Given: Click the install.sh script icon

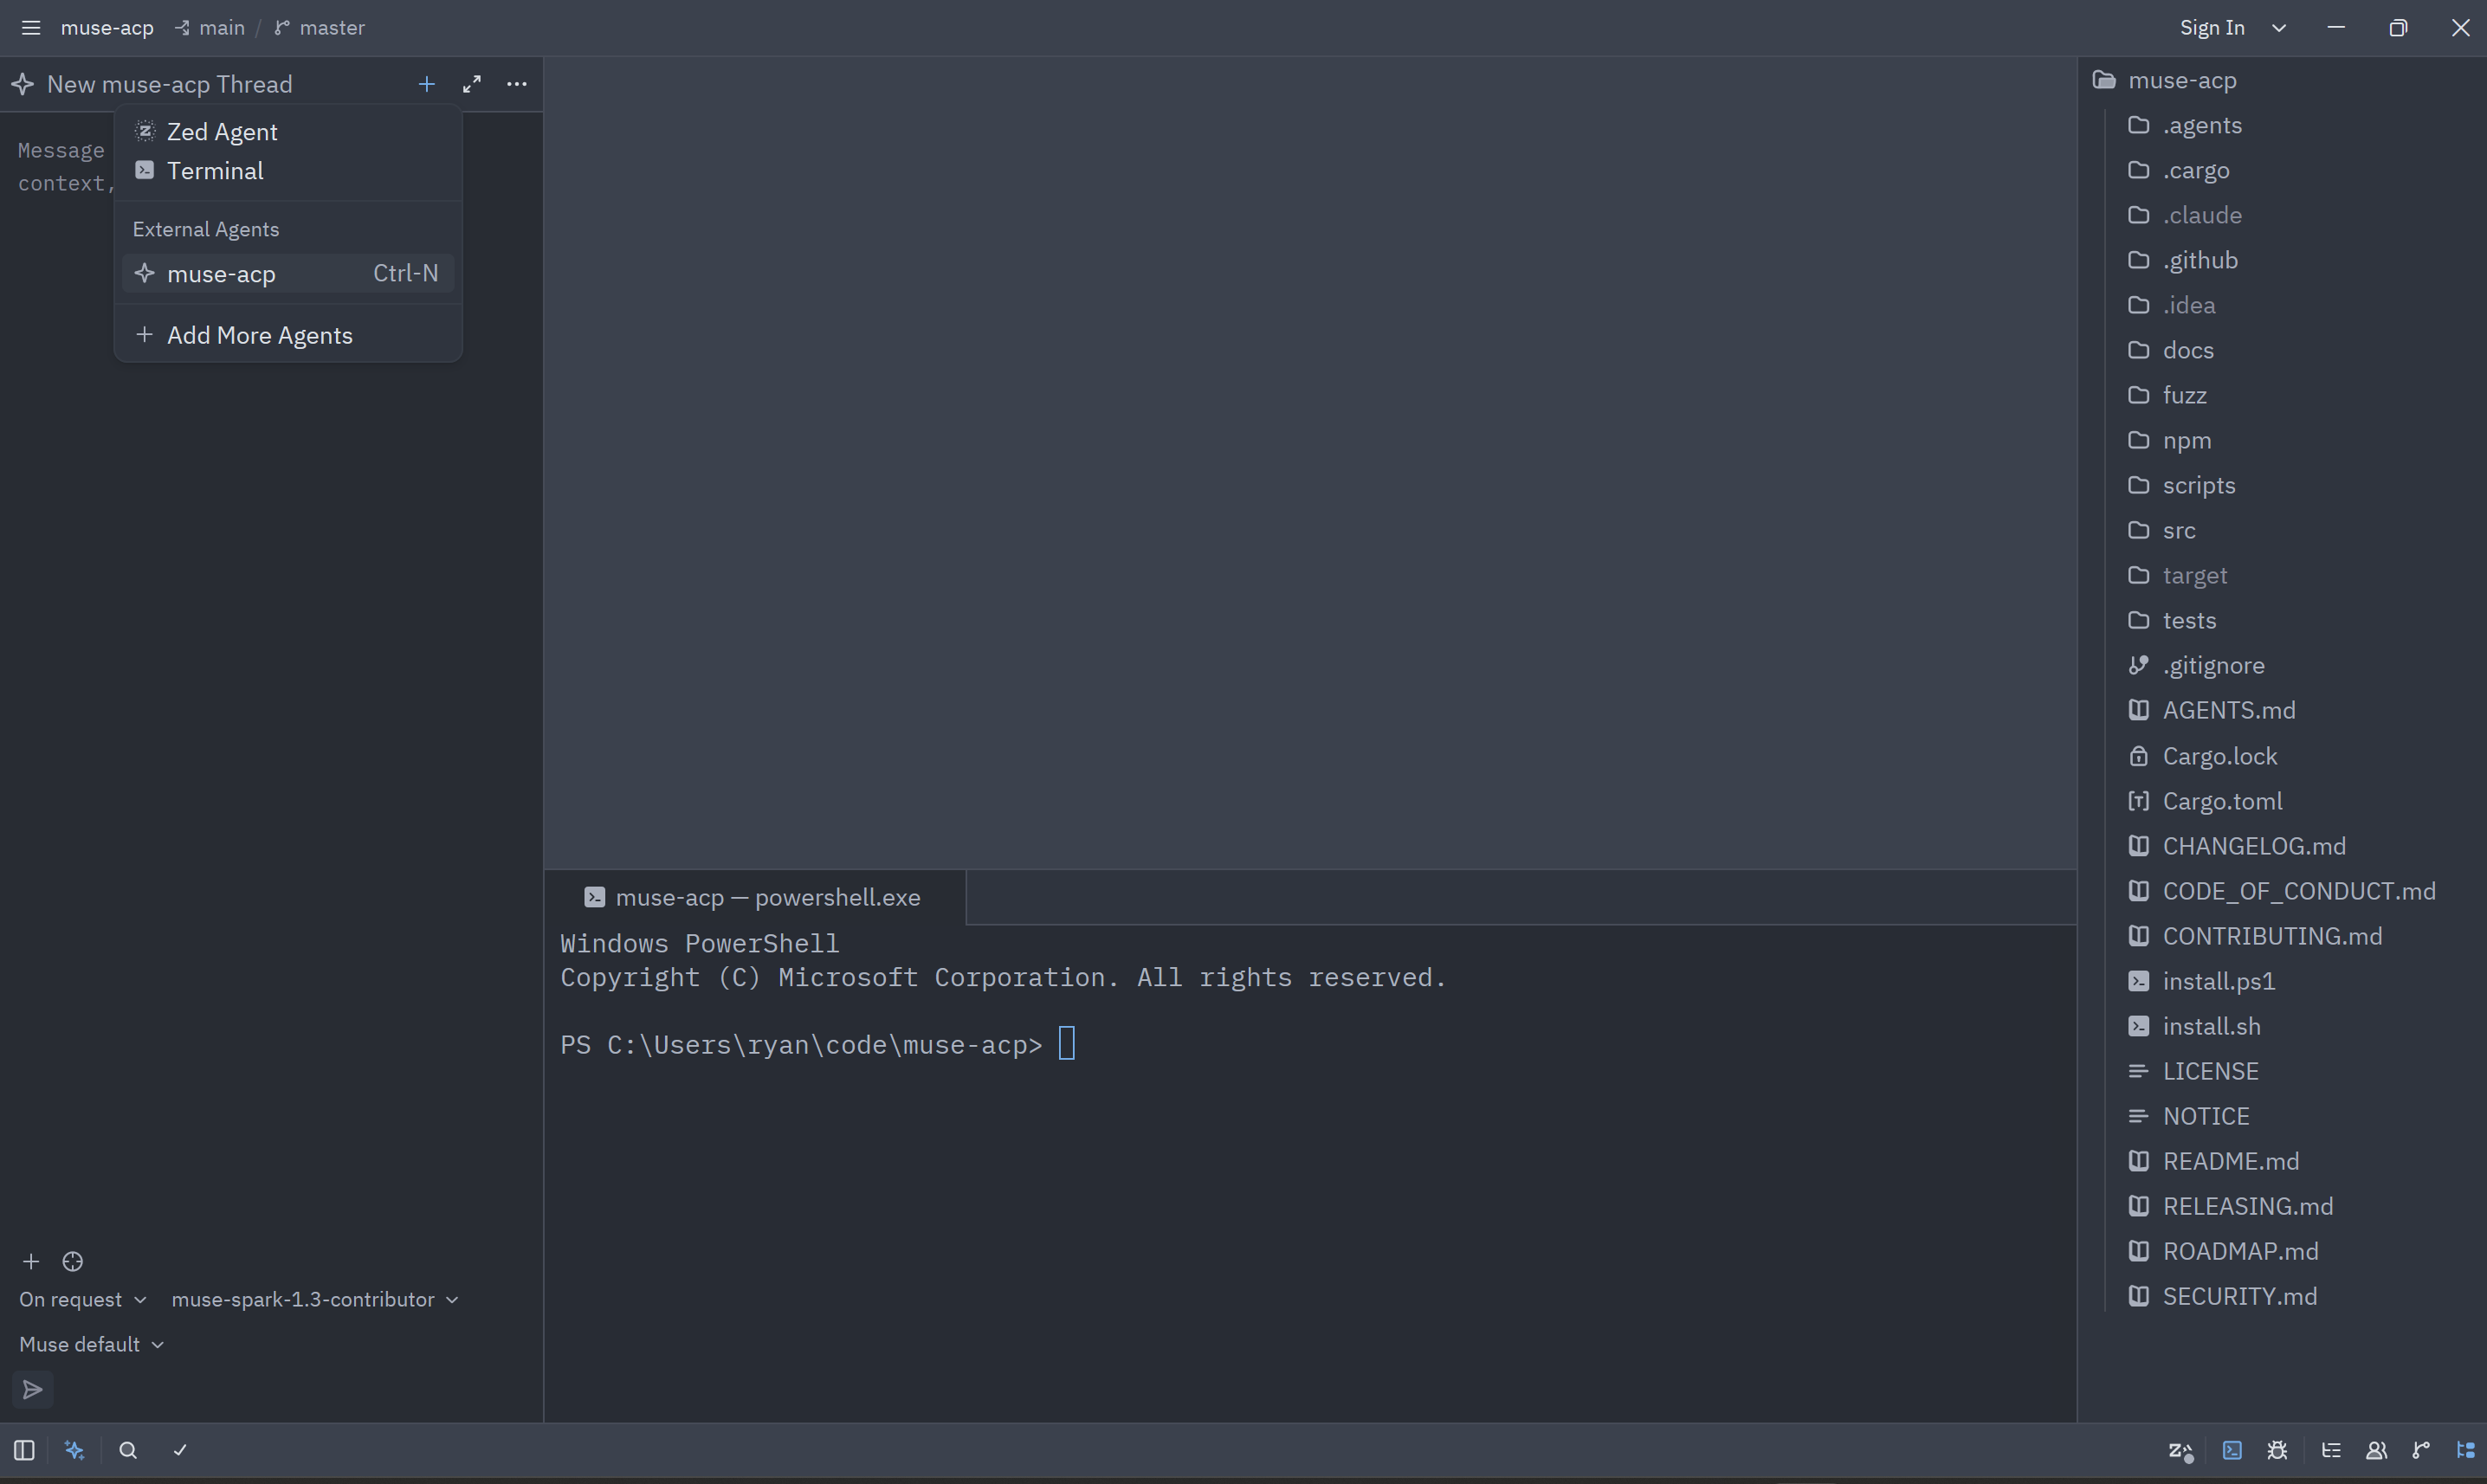Looking at the screenshot, I should click(x=2139, y=1026).
